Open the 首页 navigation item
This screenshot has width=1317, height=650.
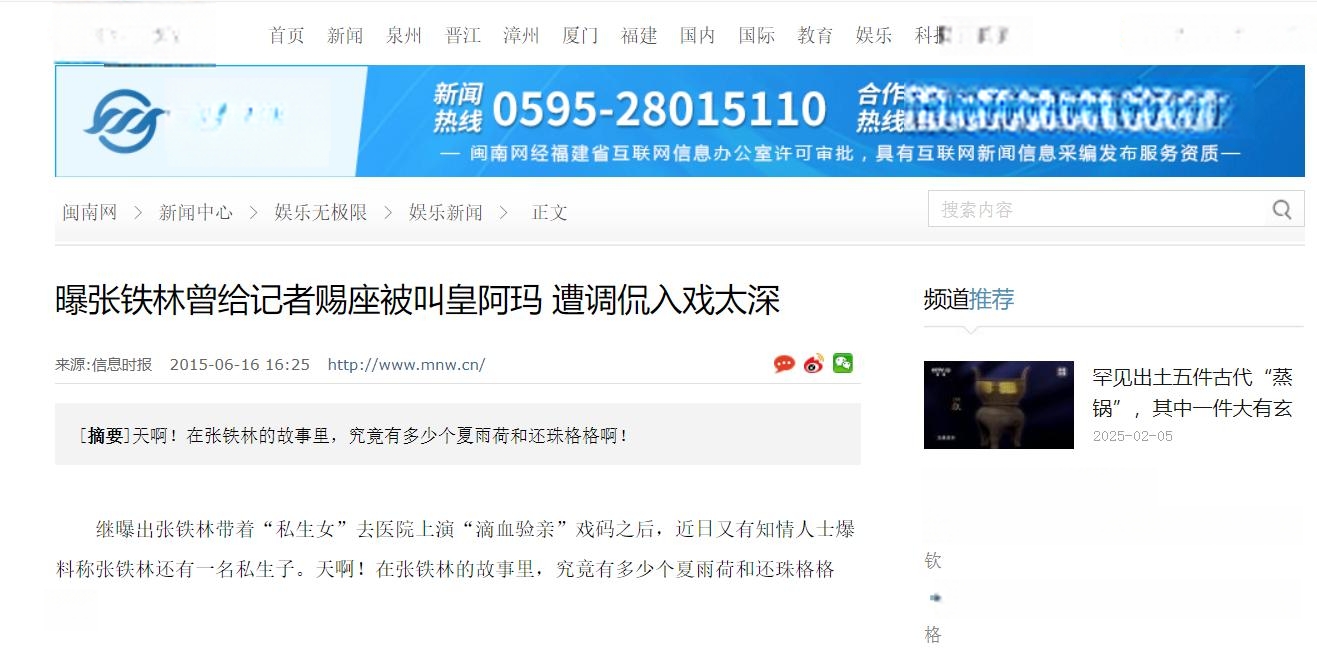286,35
